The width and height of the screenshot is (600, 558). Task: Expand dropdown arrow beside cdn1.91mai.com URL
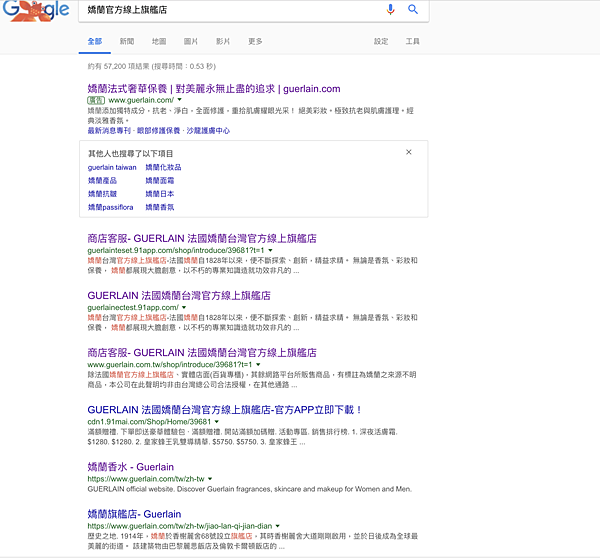tap(217, 421)
